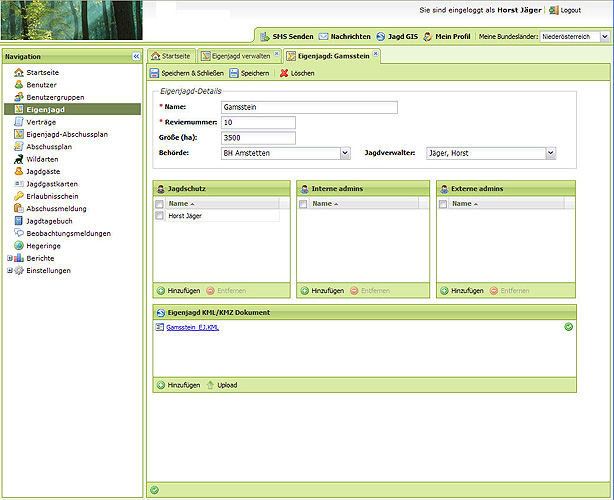
Task: Sort Interne admins by Name column
Action: point(364,204)
